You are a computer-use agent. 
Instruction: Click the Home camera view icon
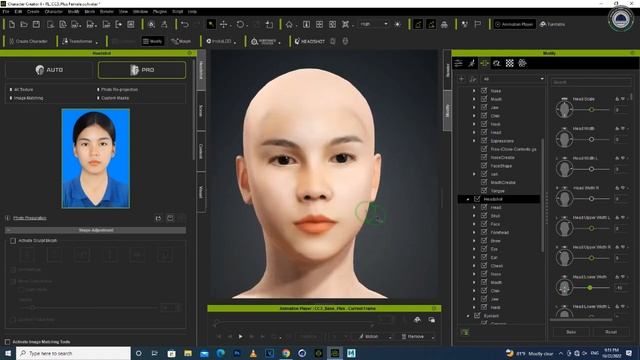click(289, 24)
